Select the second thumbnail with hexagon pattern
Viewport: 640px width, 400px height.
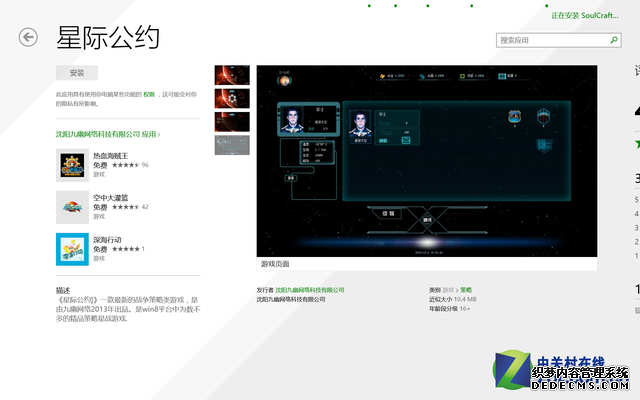[x=232, y=98]
